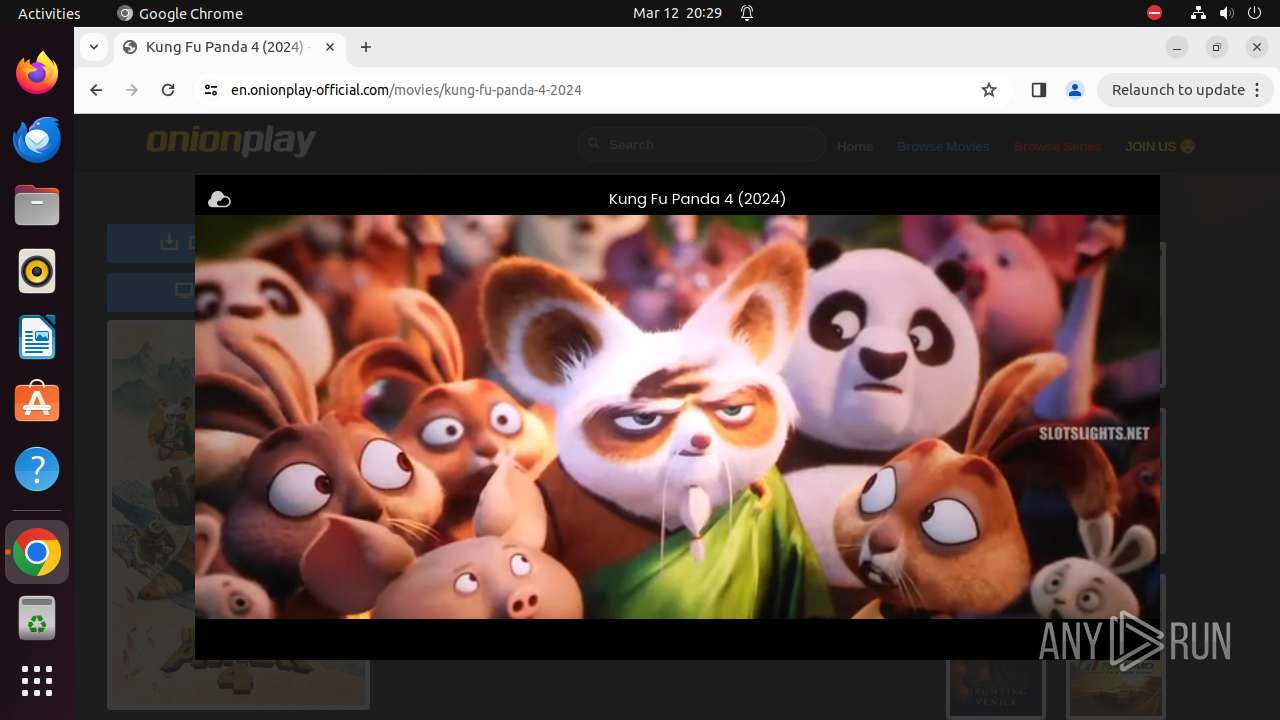The width and height of the screenshot is (1280, 720).
Task: Open the power menu icon
Action: [x=1255, y=13]
